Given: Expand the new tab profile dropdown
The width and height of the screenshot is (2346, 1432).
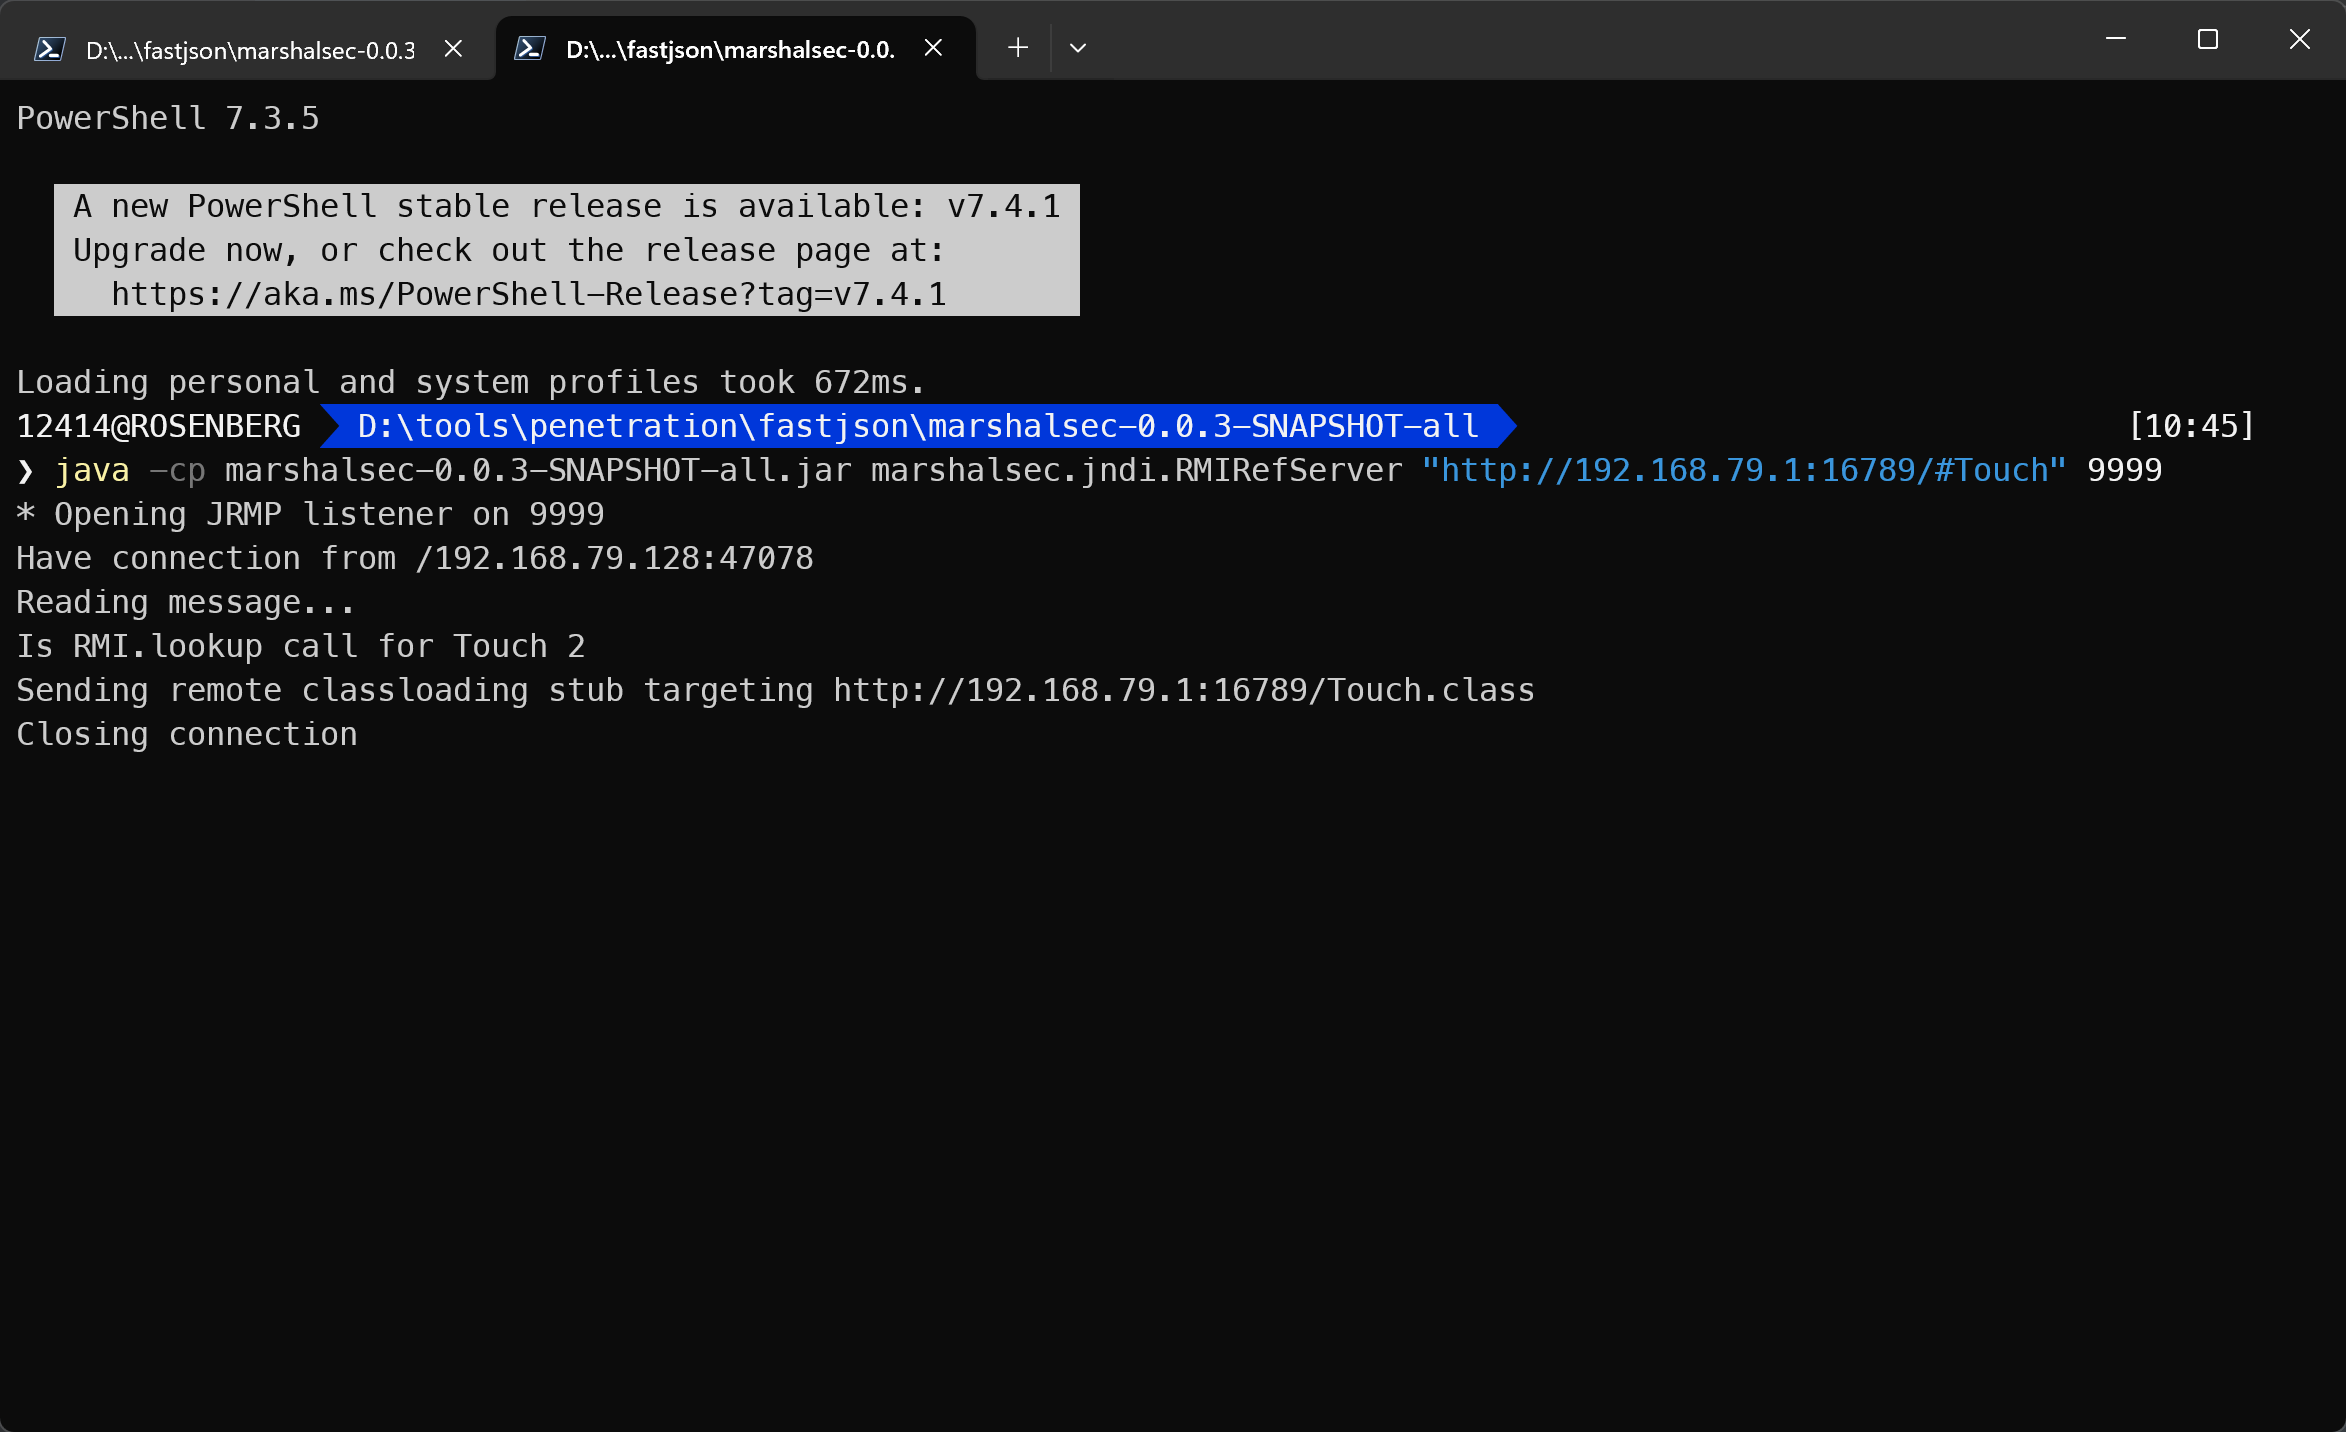Looking at the screenshot, I should click(x=1078, y=48).
